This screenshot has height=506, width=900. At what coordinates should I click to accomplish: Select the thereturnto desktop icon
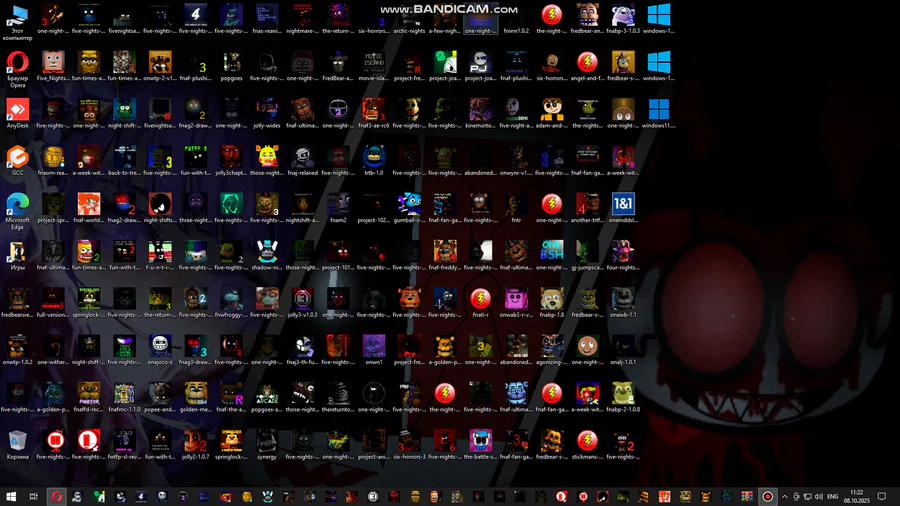(x=338, y=396)
